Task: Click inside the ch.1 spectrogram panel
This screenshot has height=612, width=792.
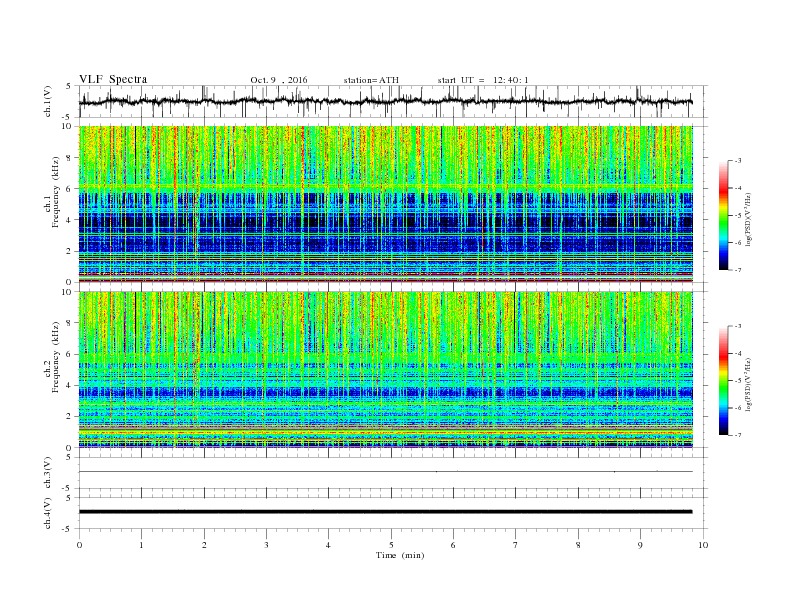Action: pyautogui.click(x=385, y=204)
